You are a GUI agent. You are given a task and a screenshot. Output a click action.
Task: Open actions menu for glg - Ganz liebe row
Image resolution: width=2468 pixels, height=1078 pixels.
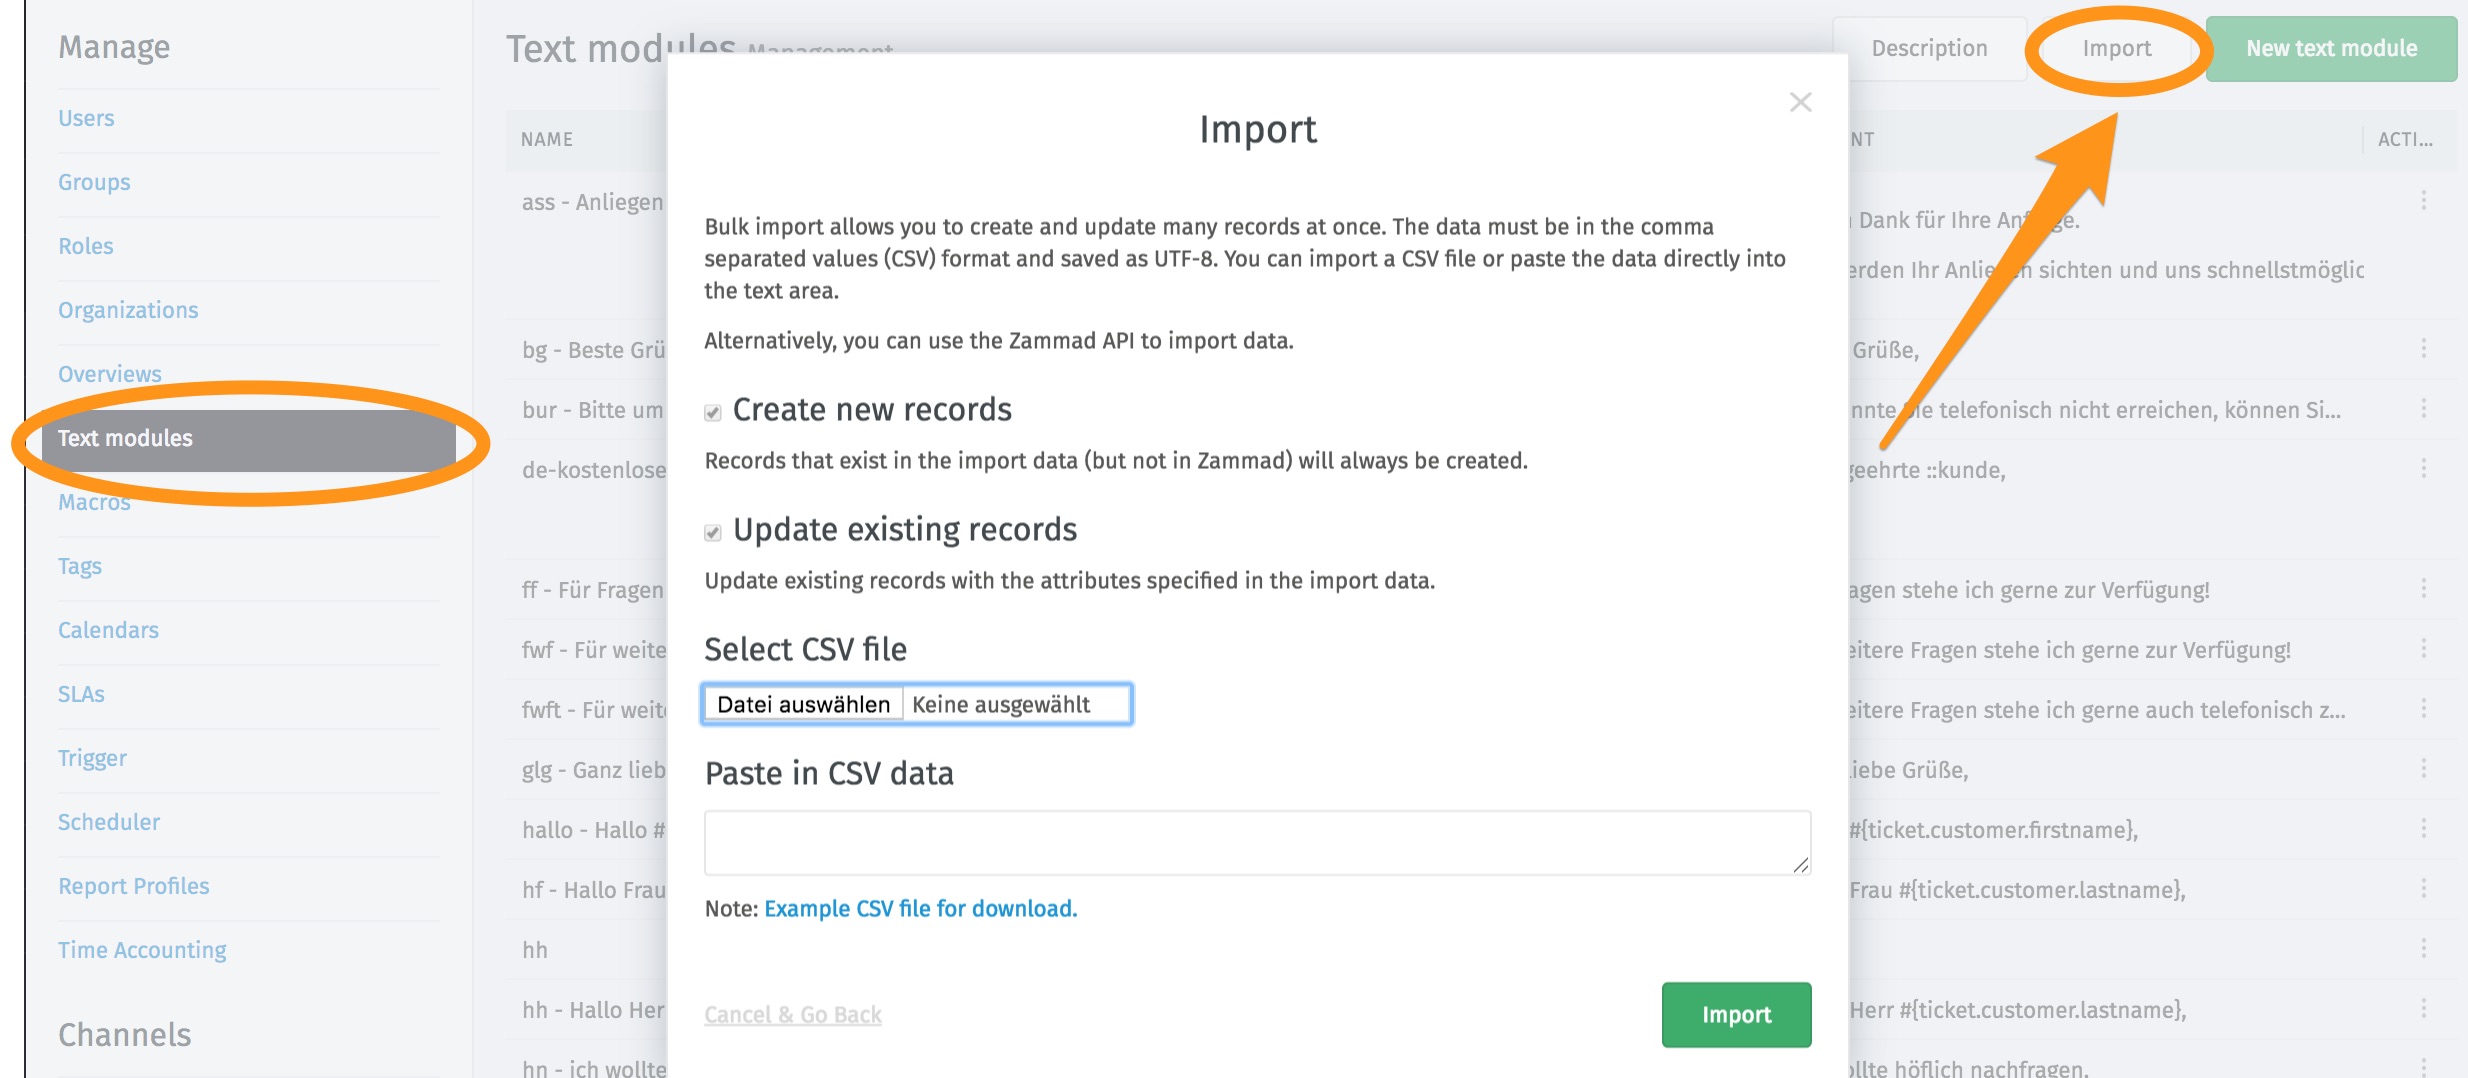[2423, 768]
